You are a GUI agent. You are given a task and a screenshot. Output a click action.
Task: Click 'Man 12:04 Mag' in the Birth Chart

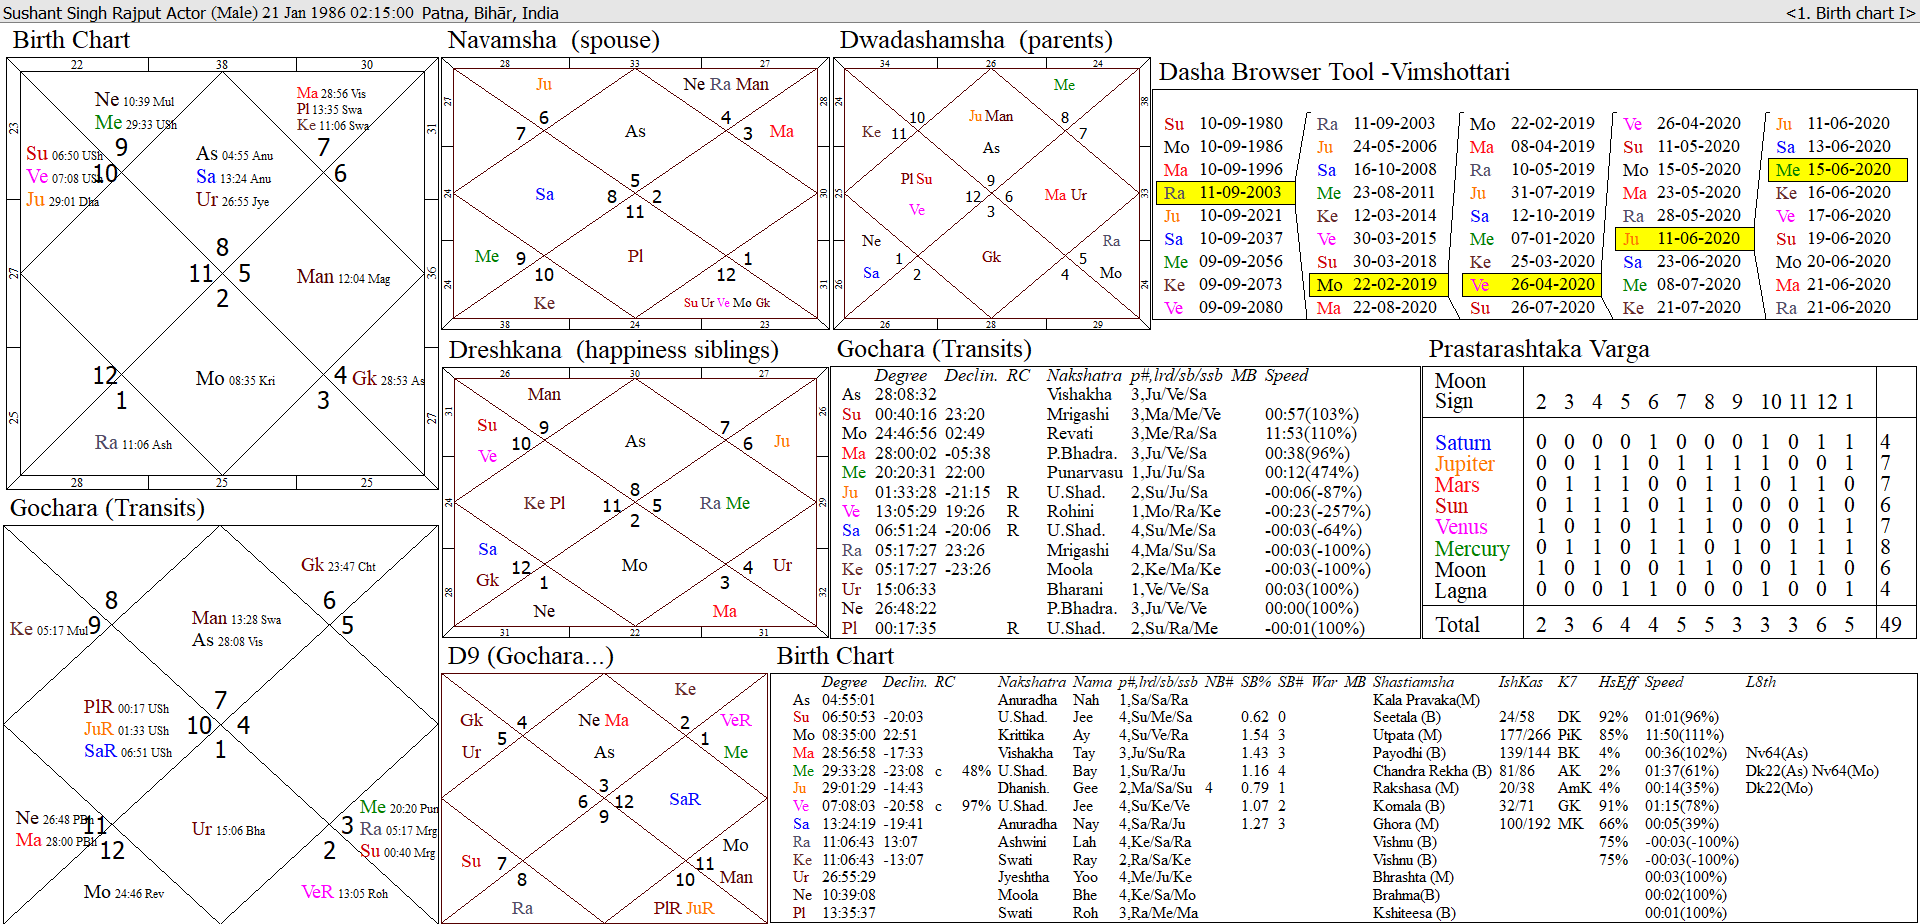[x=343, y=277]
